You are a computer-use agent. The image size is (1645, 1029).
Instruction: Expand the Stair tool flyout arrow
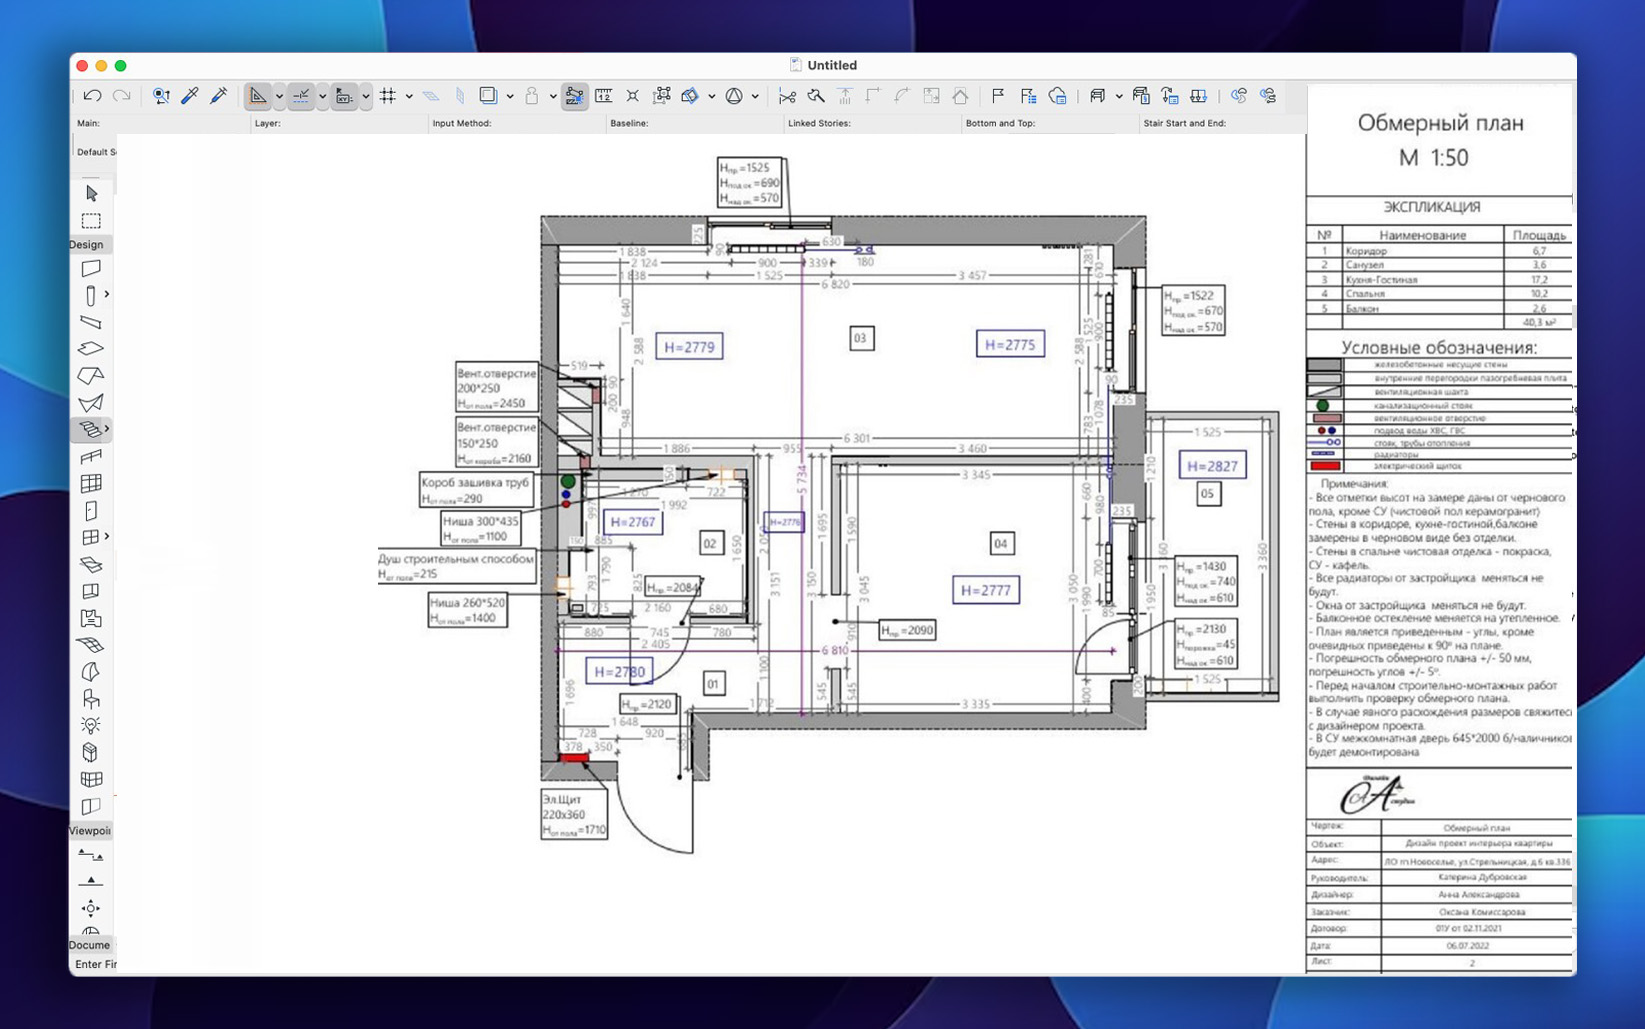(107, 429)
